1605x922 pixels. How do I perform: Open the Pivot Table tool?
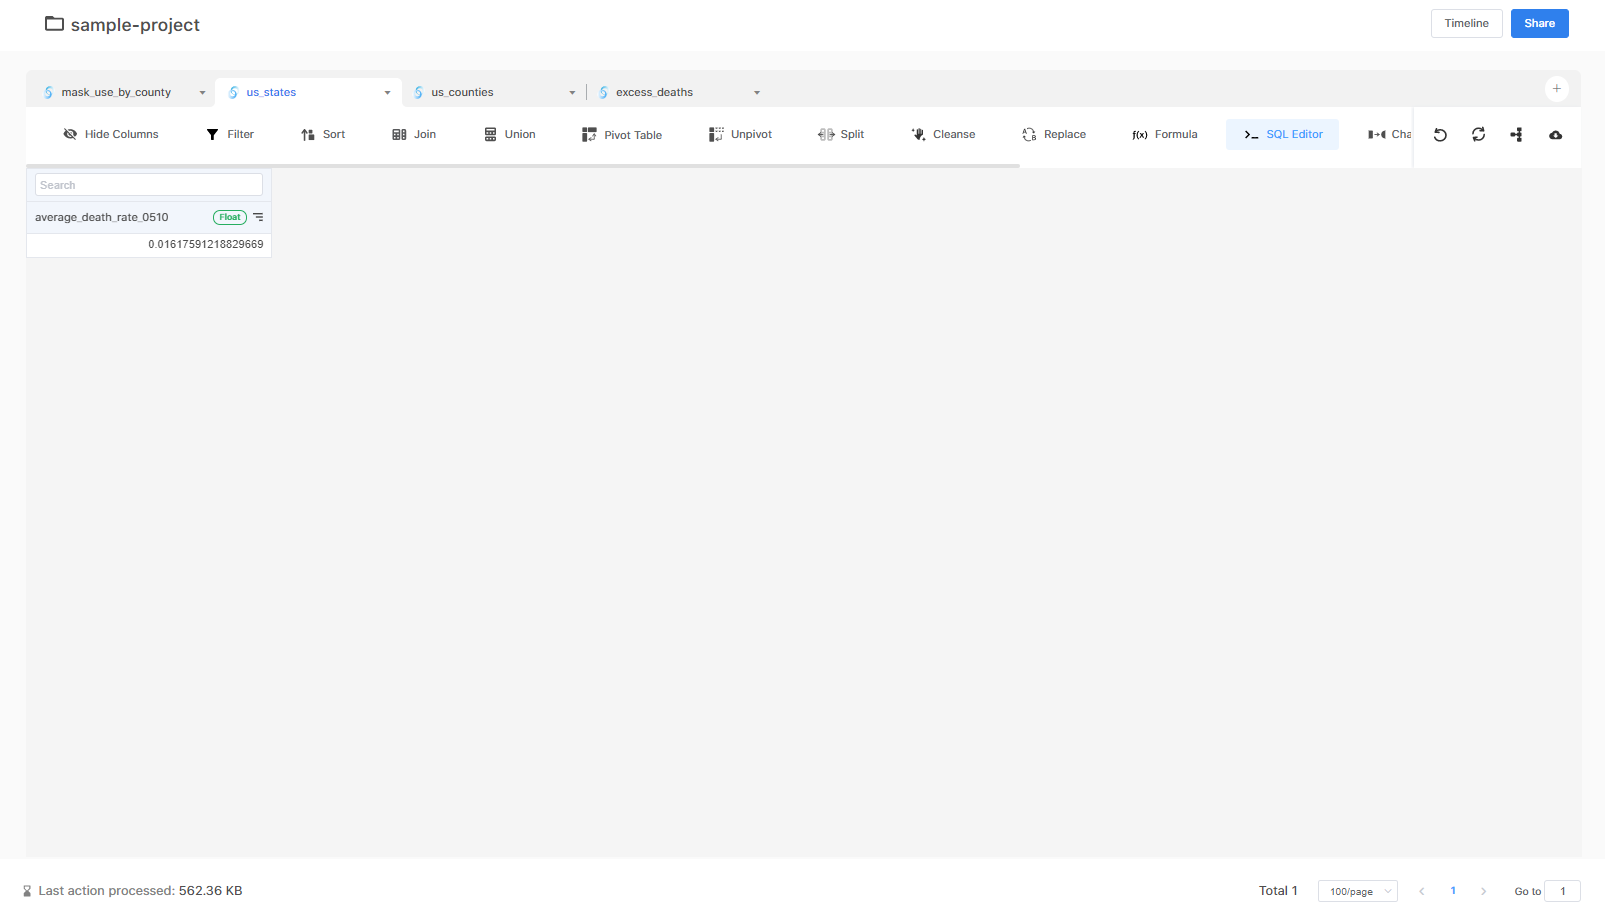[x=622, y=134]
